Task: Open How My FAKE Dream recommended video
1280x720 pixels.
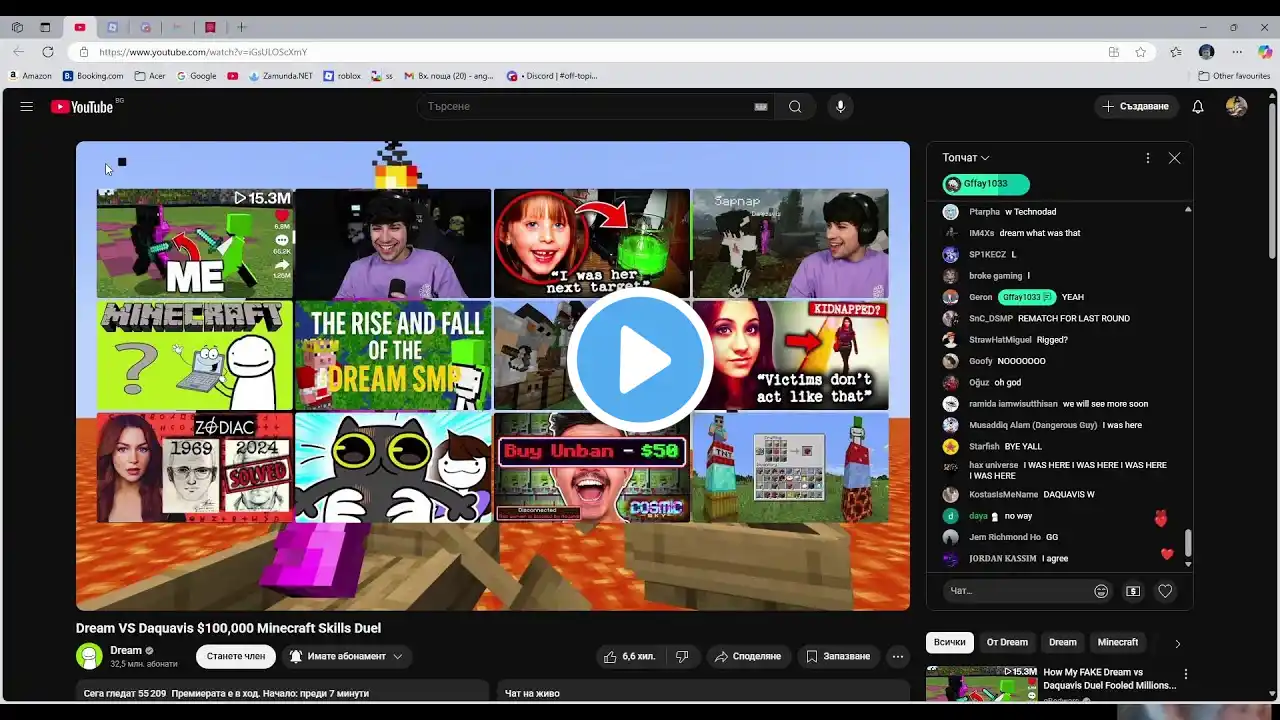Action: (1109, 678)
